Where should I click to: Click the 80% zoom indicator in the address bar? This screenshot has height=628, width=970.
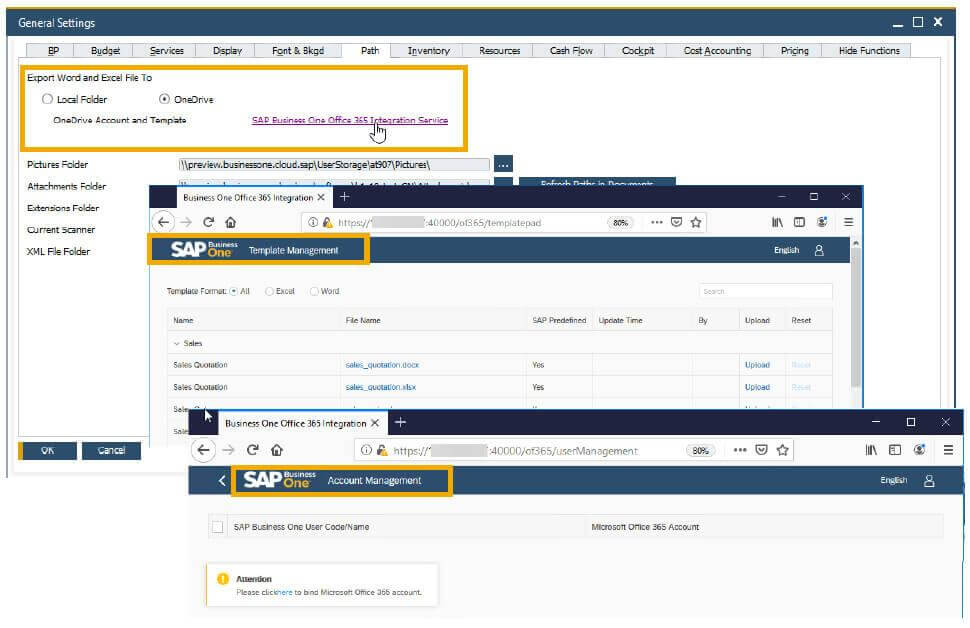(x=622, y=222)
